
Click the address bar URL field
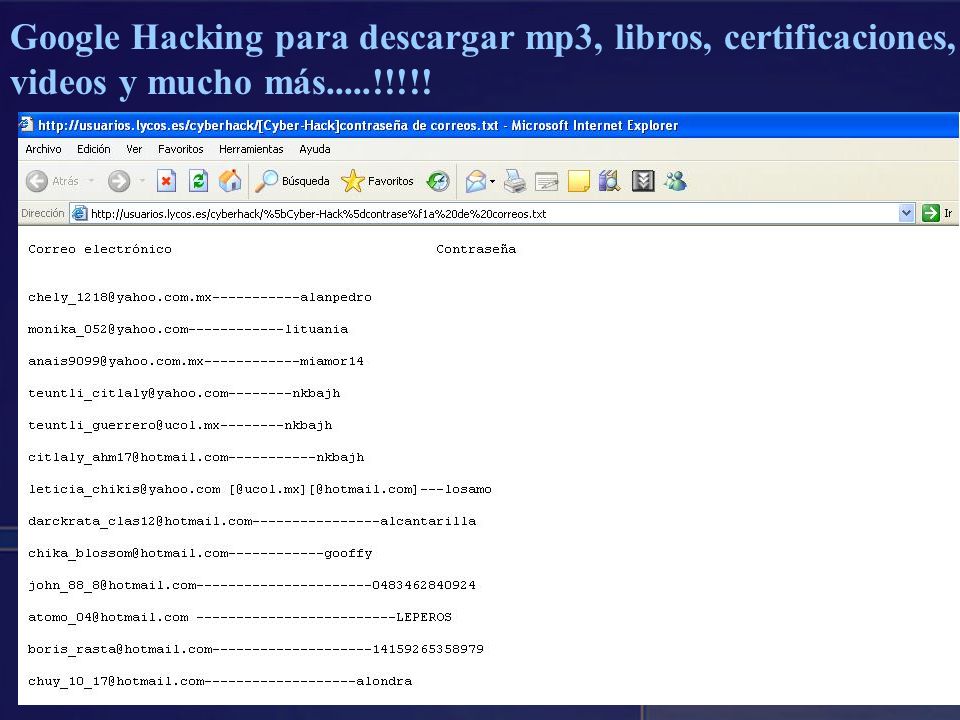coord(493,214)
